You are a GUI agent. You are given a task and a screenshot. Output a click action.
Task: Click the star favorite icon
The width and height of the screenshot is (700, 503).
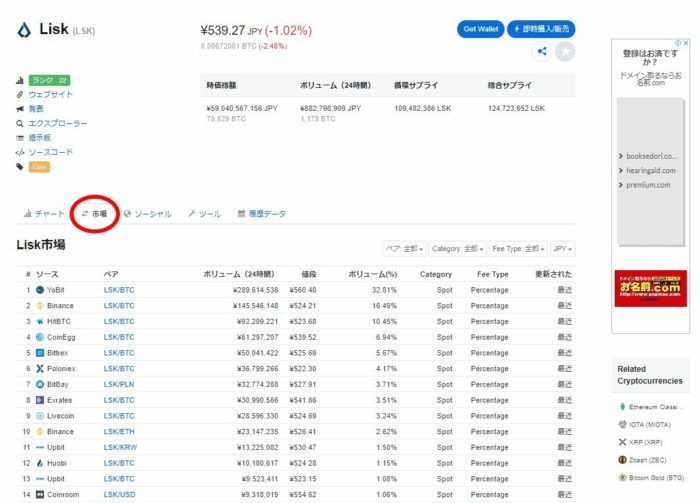(565, 51)
